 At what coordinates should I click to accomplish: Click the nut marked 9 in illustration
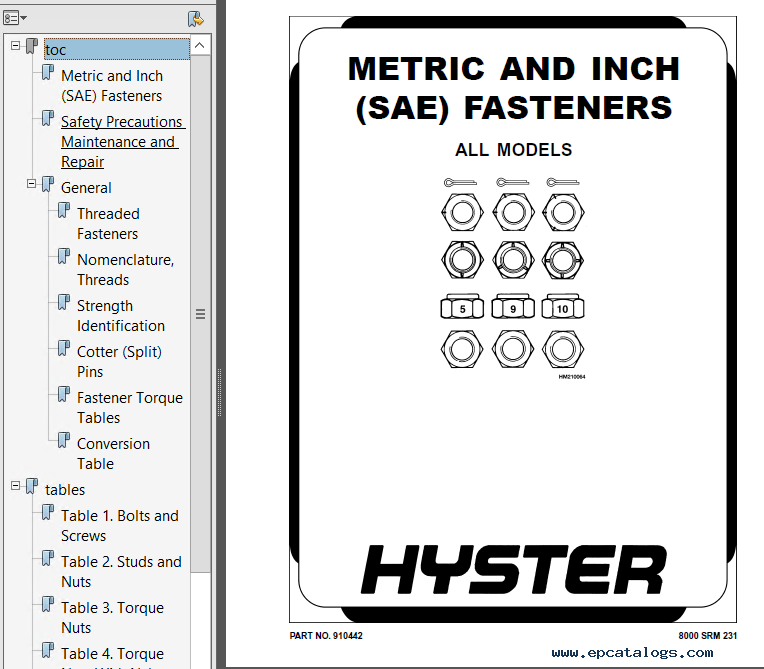click(513, 307)
